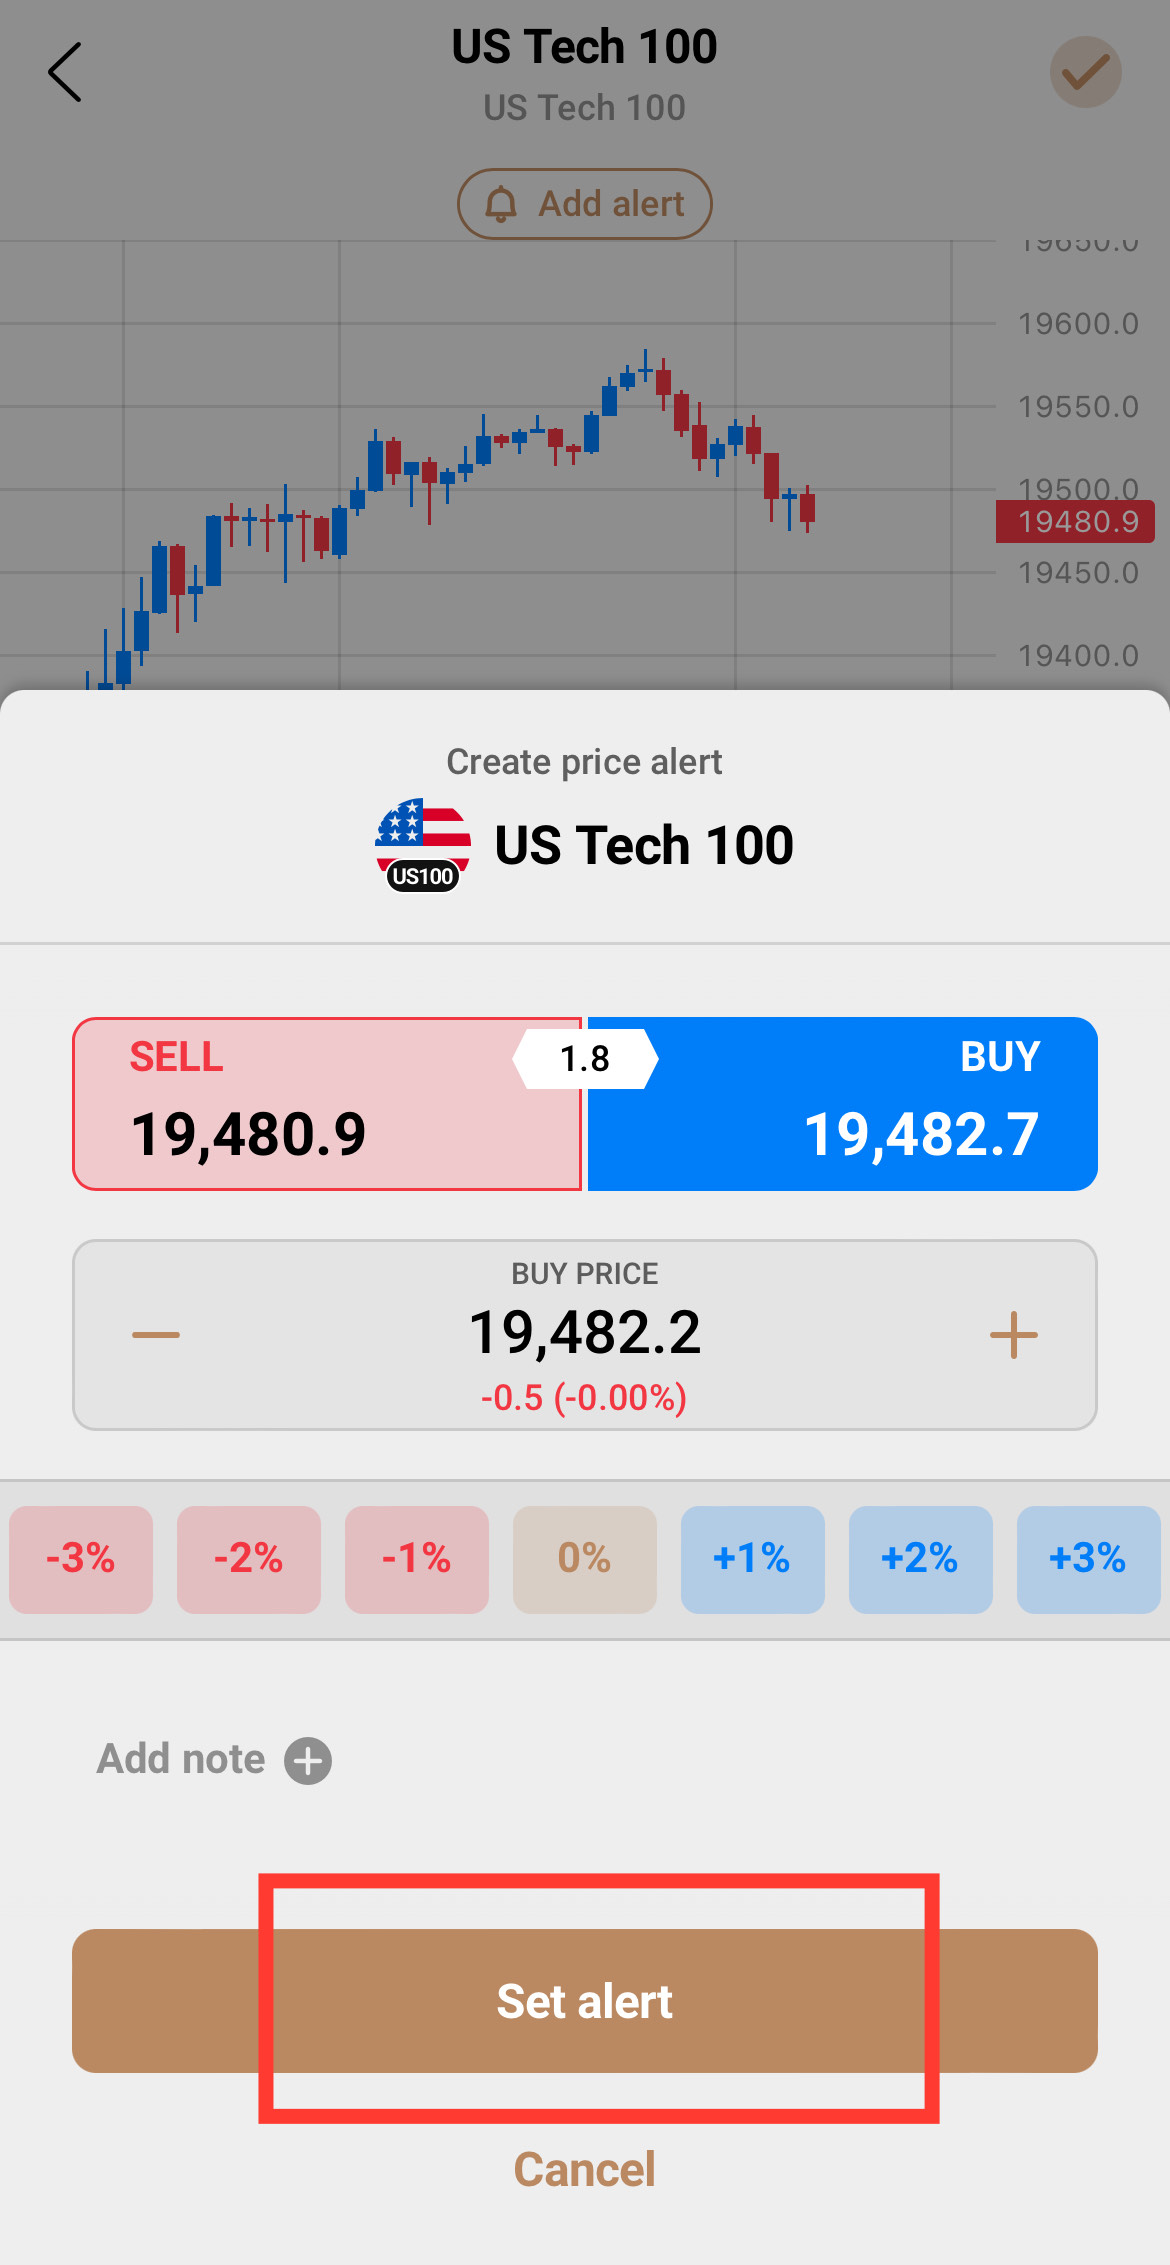Reset to the 0% preset
Viewport: 1170px width, 2265px height.
click(585, 1559)
